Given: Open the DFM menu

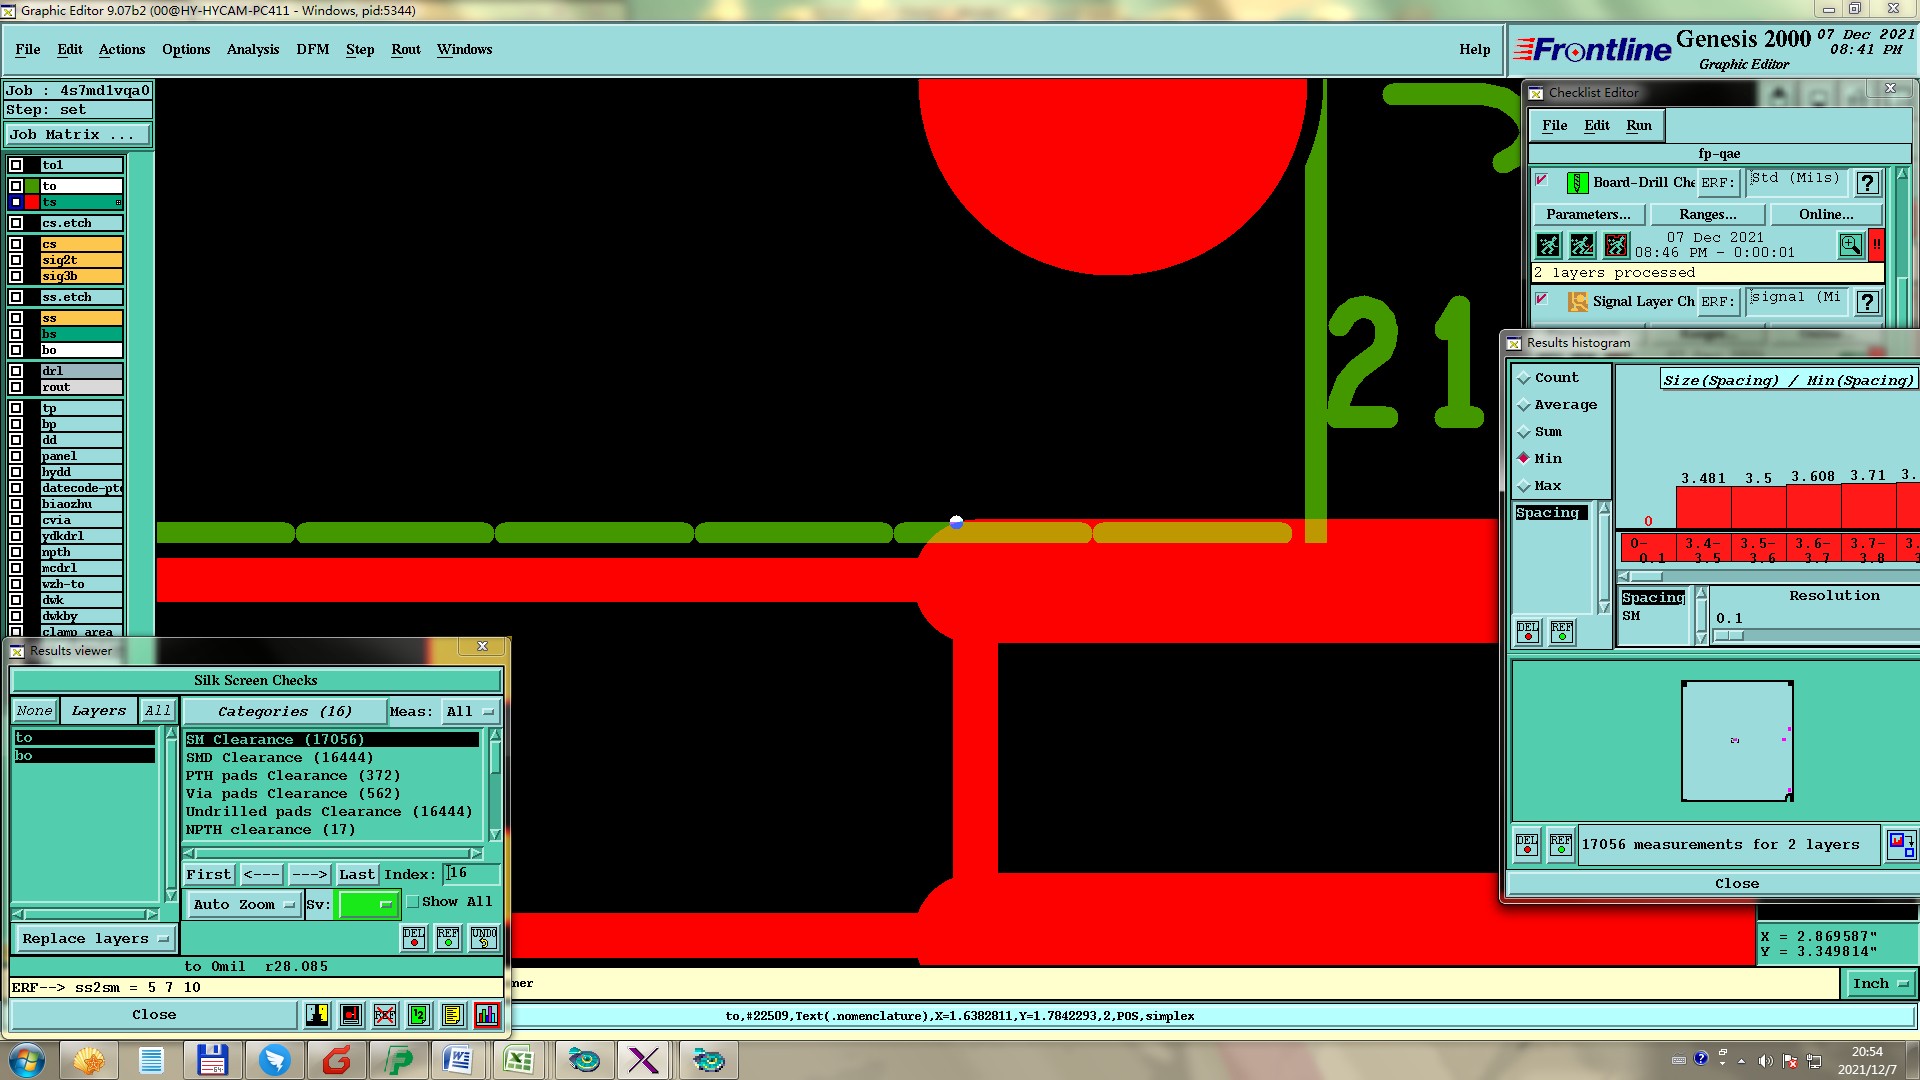Looking at the screenshot, I should [312, 49].
